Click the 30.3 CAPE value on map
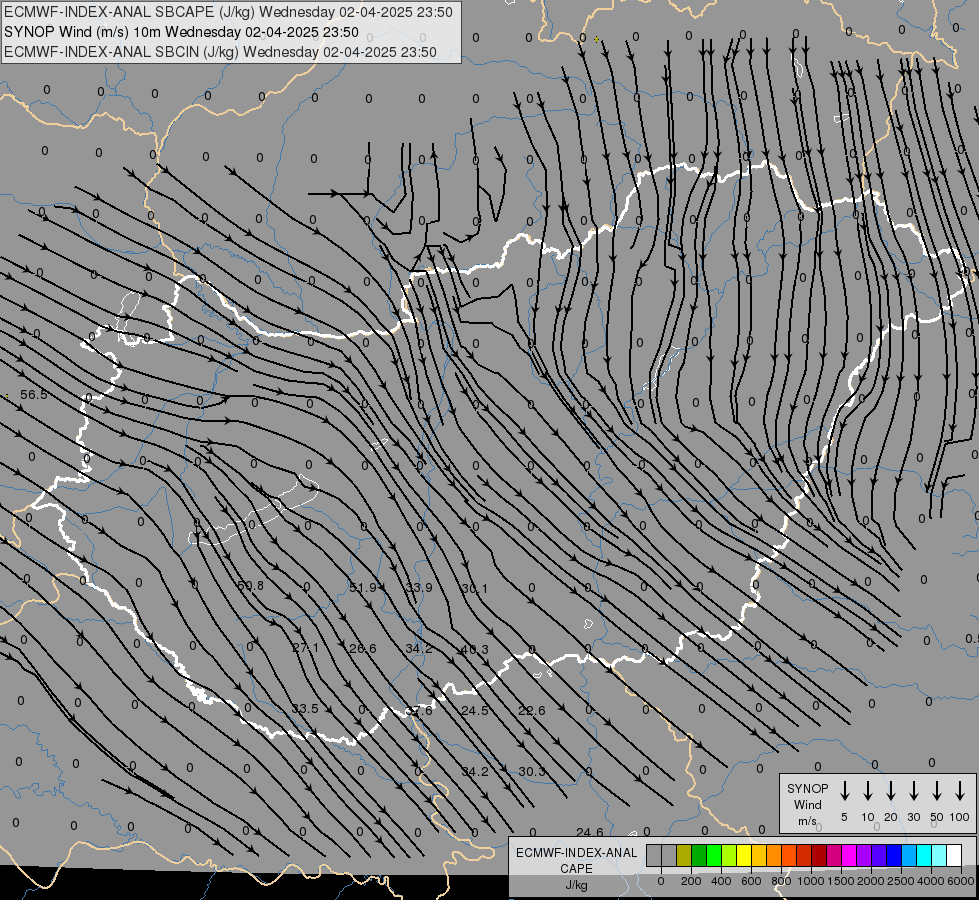 532,772
